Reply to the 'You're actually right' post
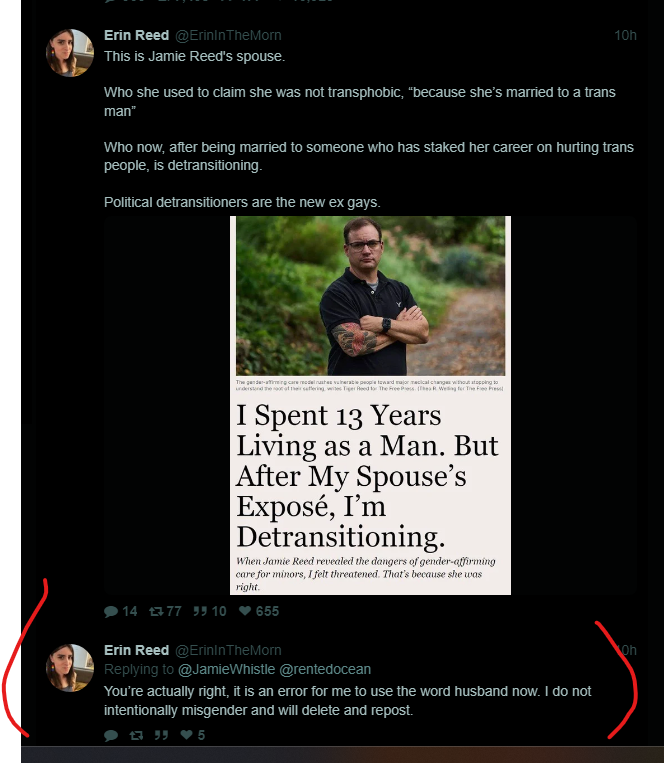Image resolution: width=664 pixels, height=763 pixels. 111,735
